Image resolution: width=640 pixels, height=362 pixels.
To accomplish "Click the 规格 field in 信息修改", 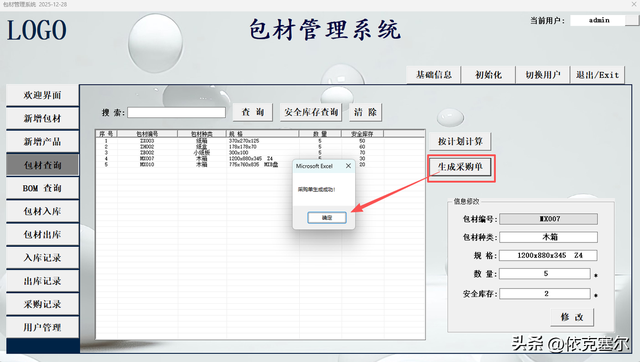I will point(549,255).
